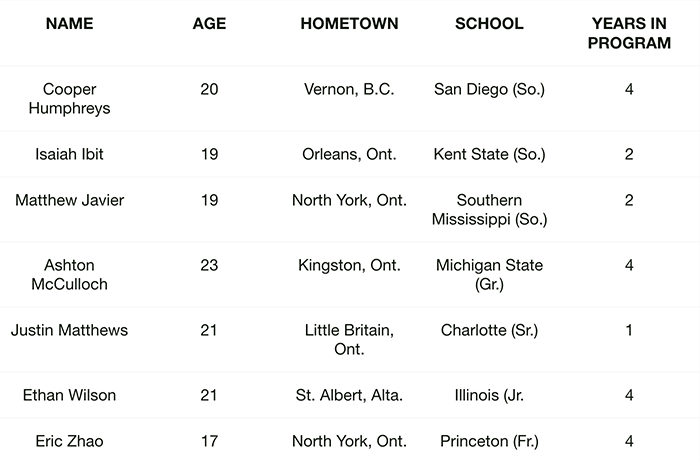Viewport: 700px width, 462px height.
Task: Click the Justin Matthews name cell
Action: tap(69, 330)
